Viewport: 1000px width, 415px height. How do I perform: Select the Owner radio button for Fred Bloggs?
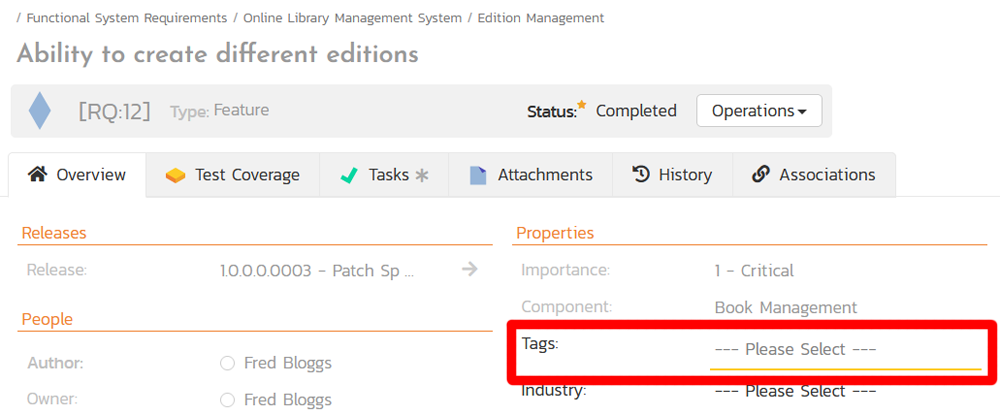pos(228,400)
